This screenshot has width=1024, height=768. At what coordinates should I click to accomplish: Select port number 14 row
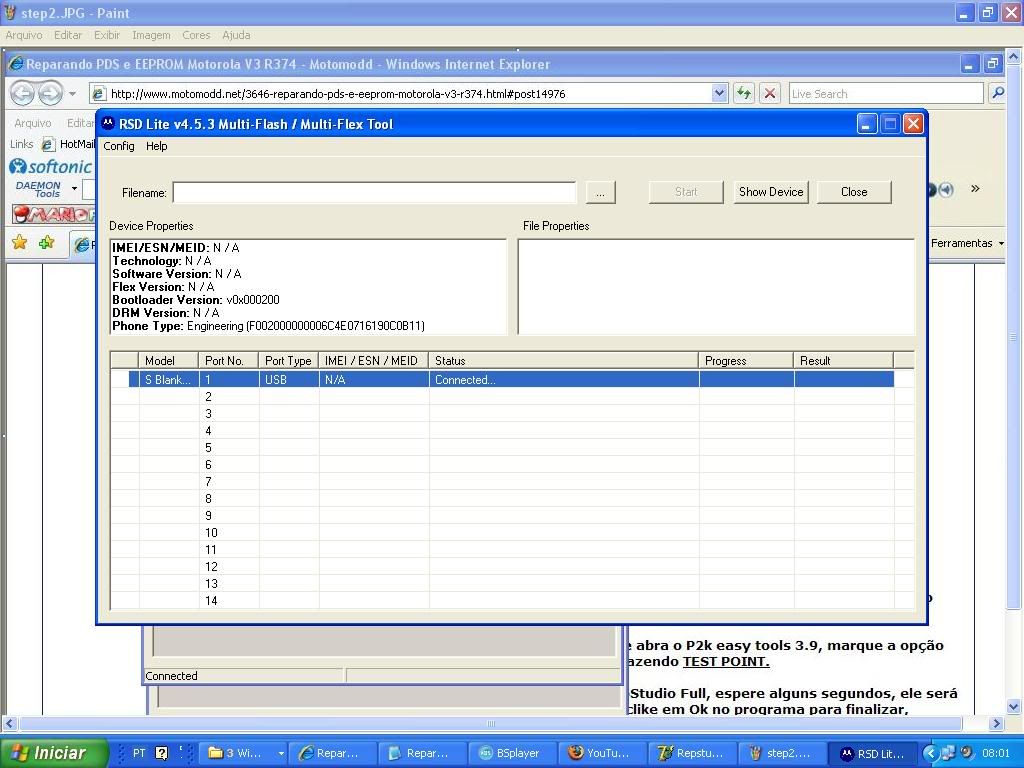(511, 600)
